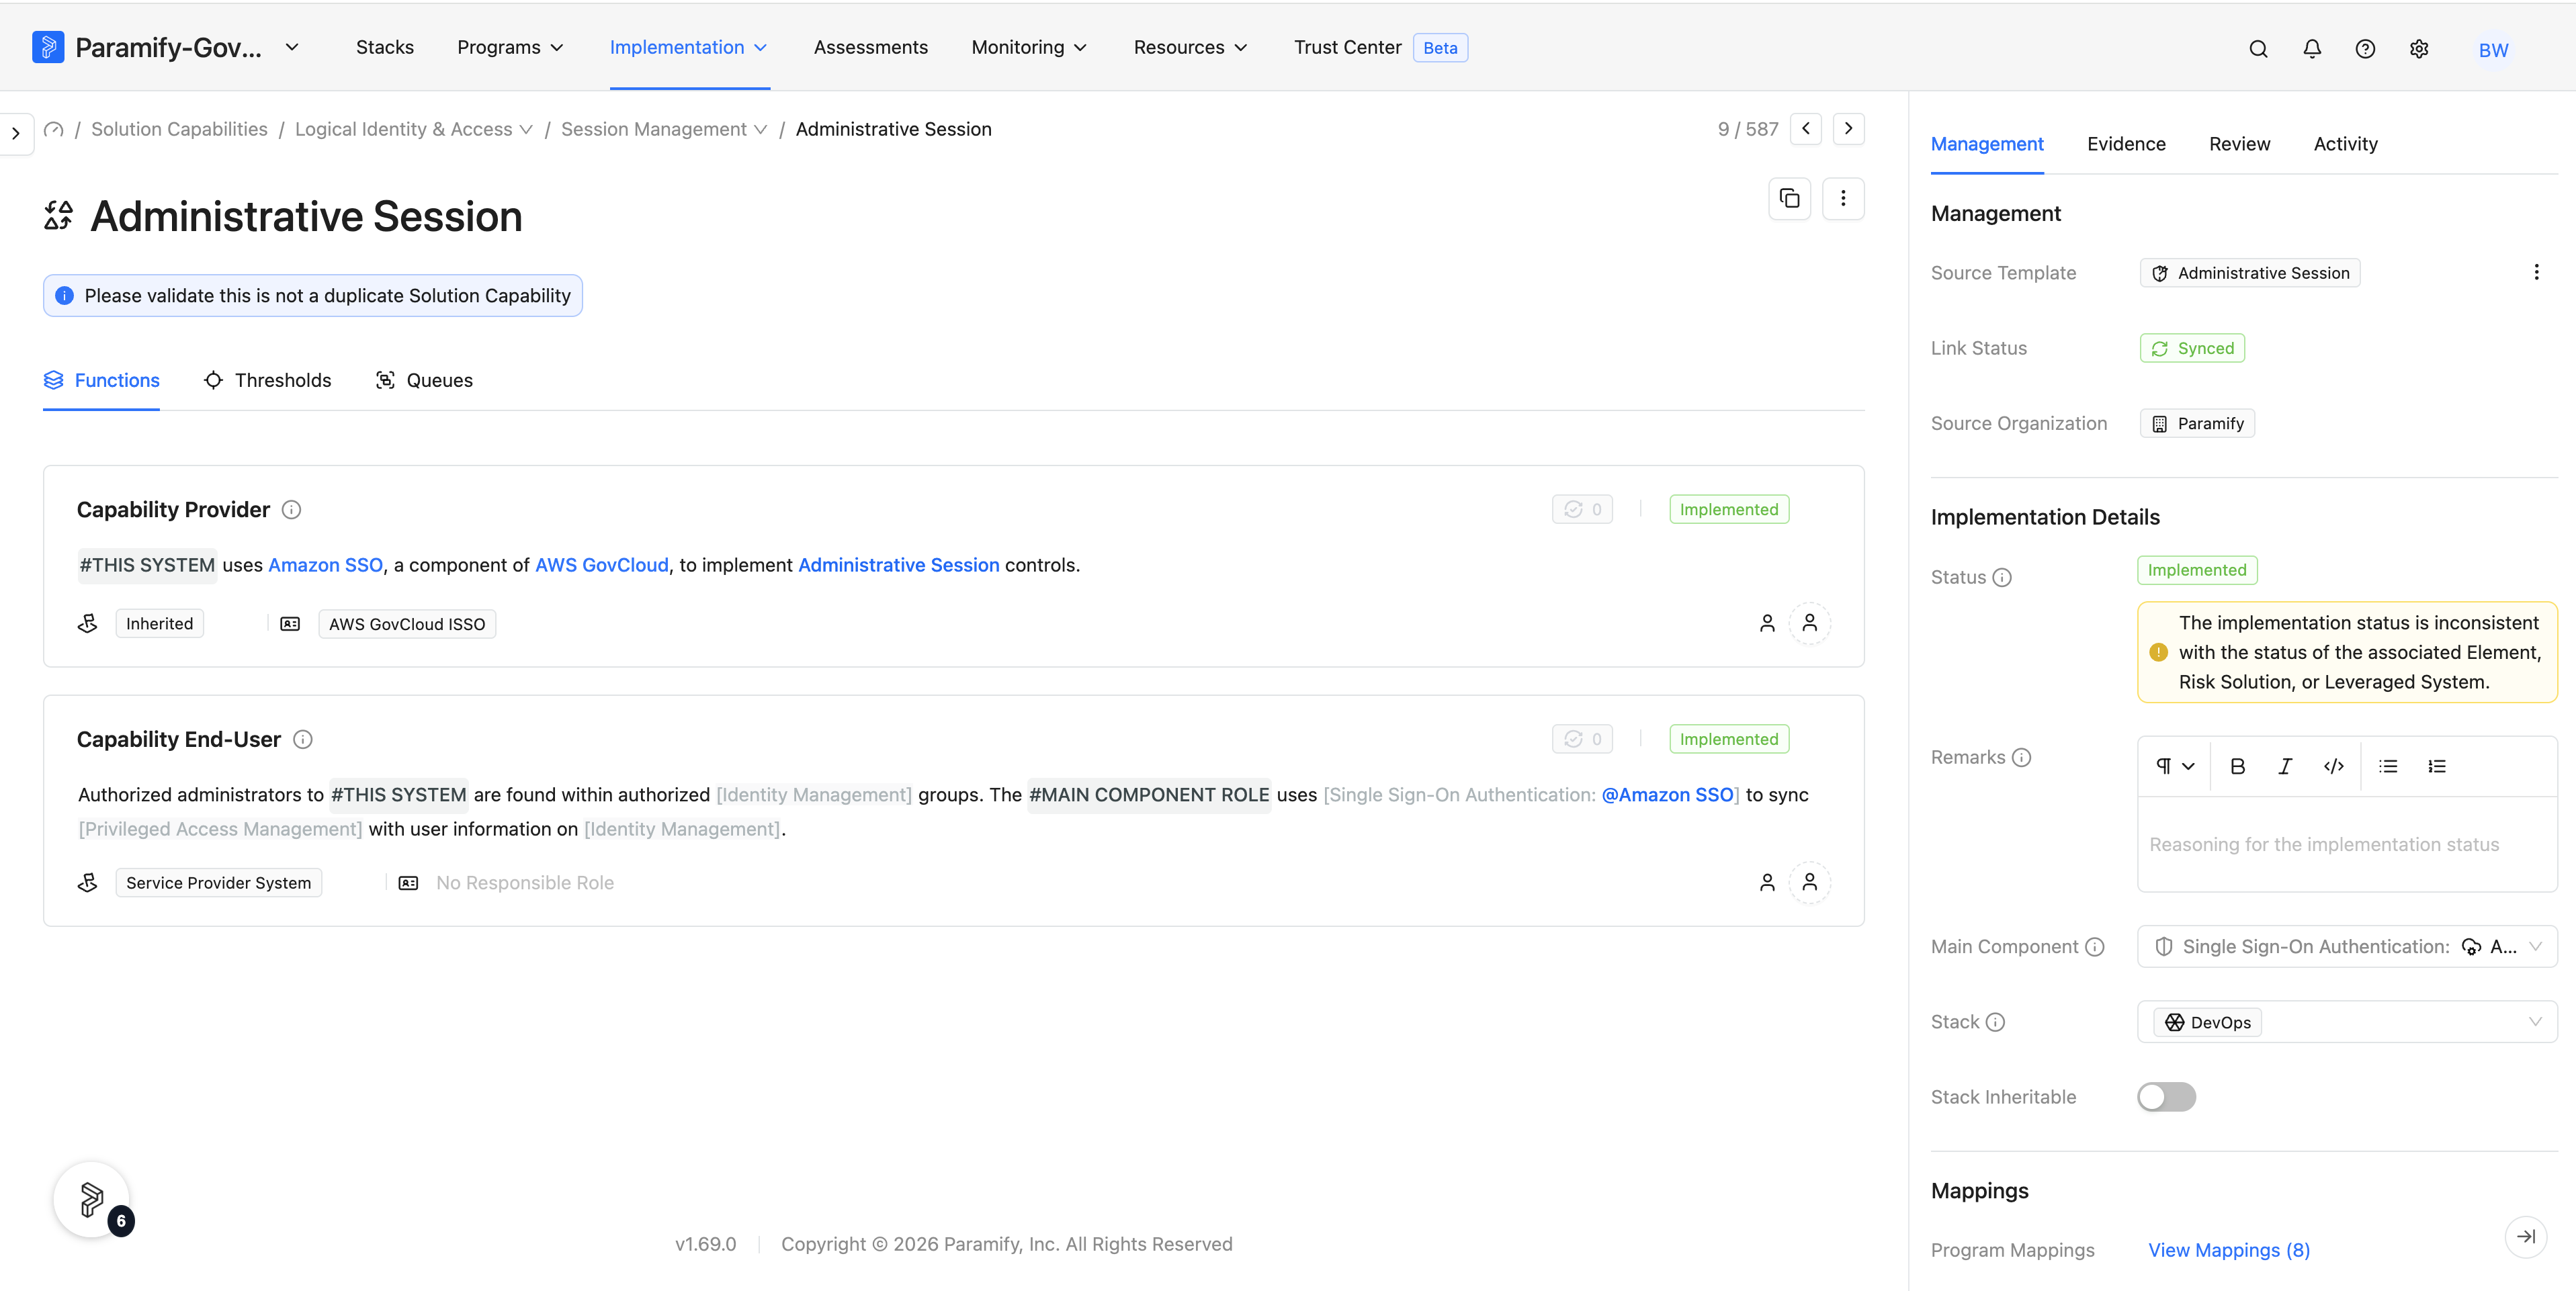This screenshot has width=2576, height=1291.
Task: Switch to Activity tab
Action: [x=2345, y=144]
